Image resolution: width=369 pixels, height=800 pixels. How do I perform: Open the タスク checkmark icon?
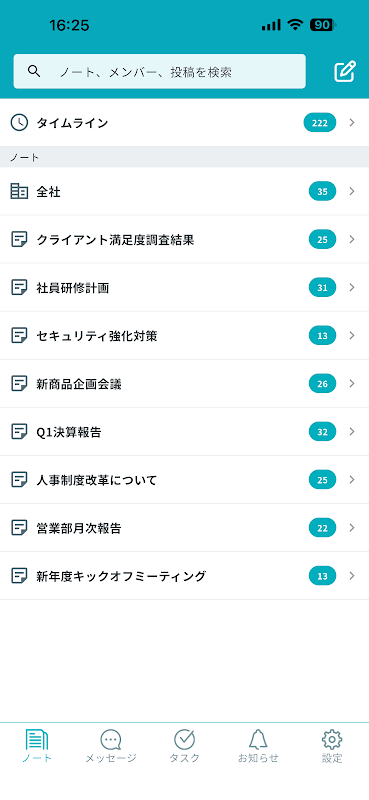pyautogui.click(x=185, y=739)
